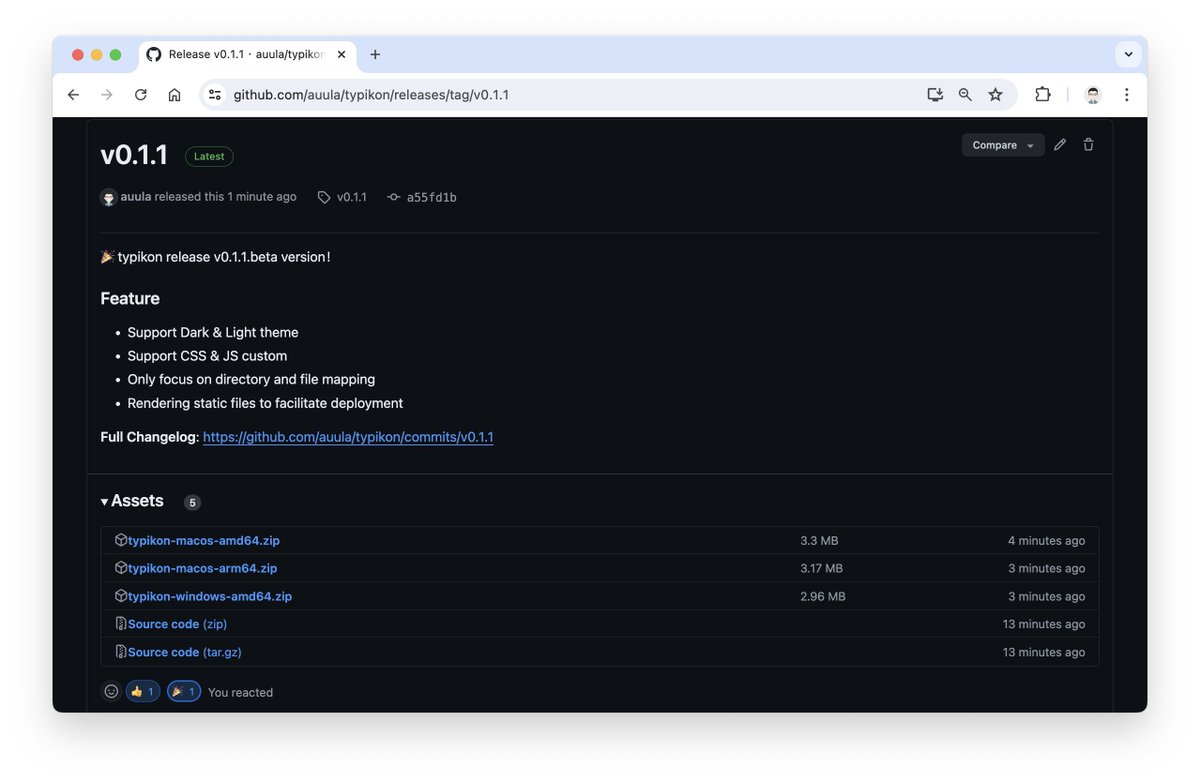The height and width of the screenshot is (782, 1200).
Task: Click the tag icon beside v0.1.1
Action: point(324,198)
